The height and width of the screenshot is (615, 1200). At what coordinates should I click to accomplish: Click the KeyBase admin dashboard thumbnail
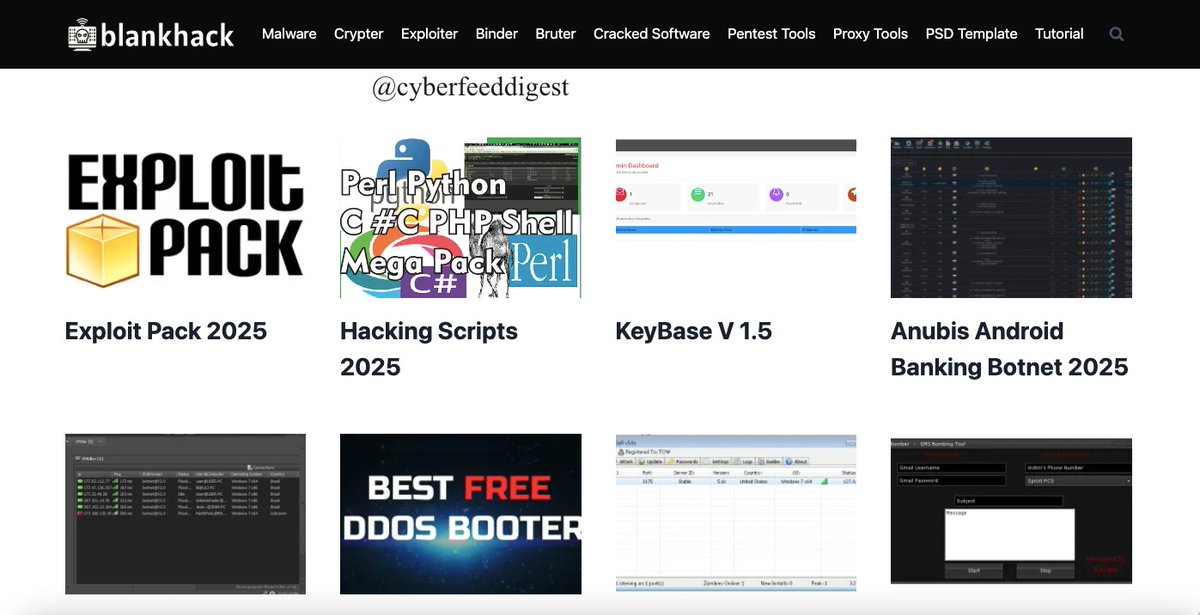(736, 187)
